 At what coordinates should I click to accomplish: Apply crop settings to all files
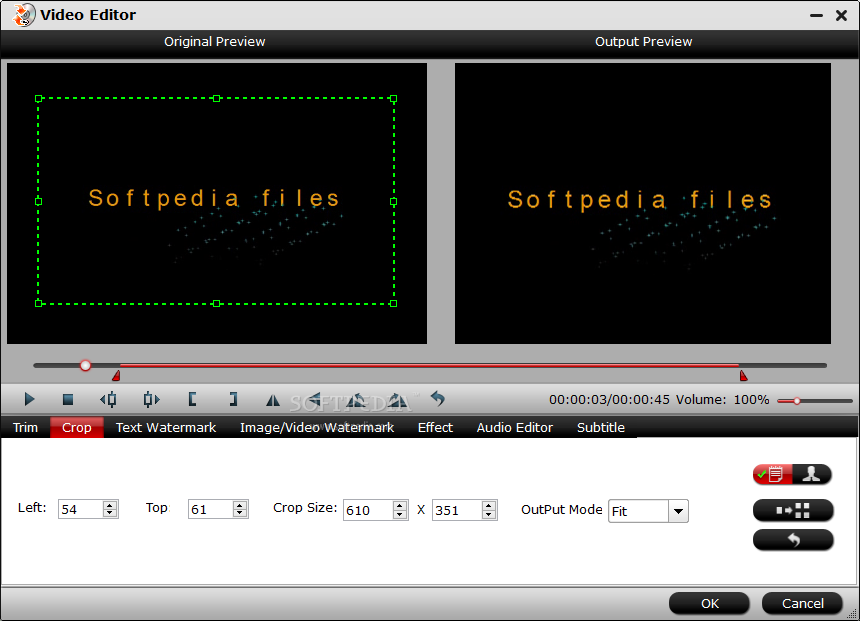793,510
